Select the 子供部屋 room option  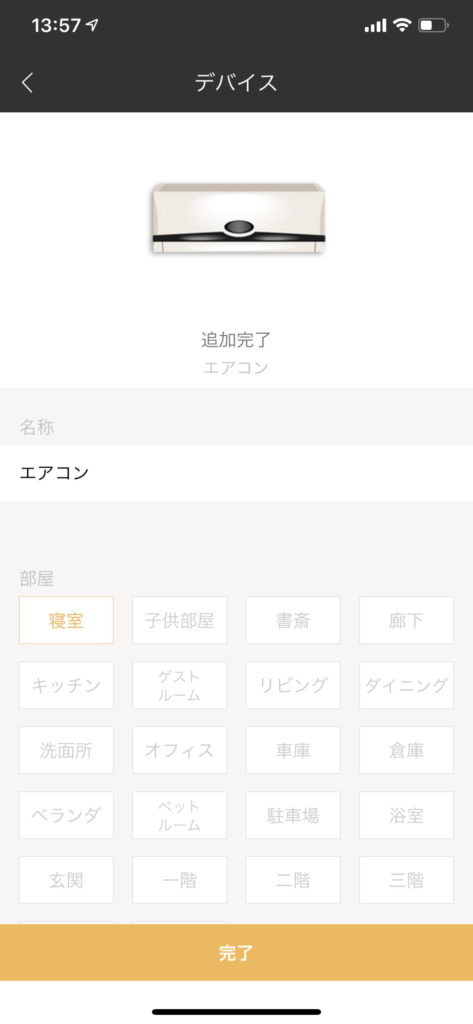tap(180, 620)
